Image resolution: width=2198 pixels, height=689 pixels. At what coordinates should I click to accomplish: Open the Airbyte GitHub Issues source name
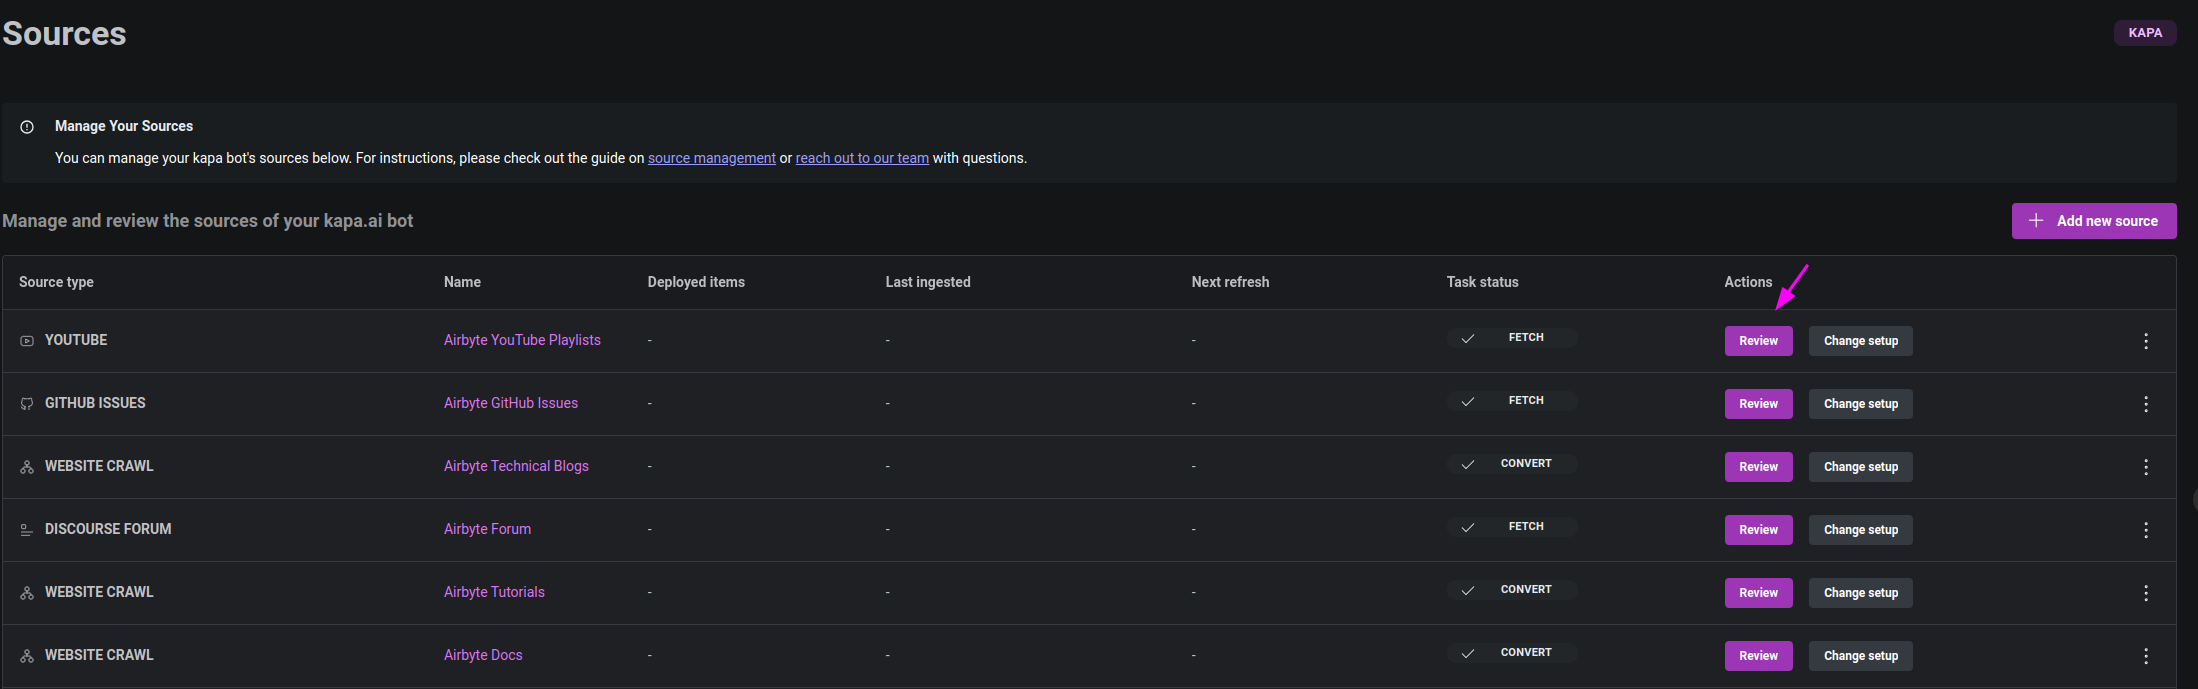point(511,403)
